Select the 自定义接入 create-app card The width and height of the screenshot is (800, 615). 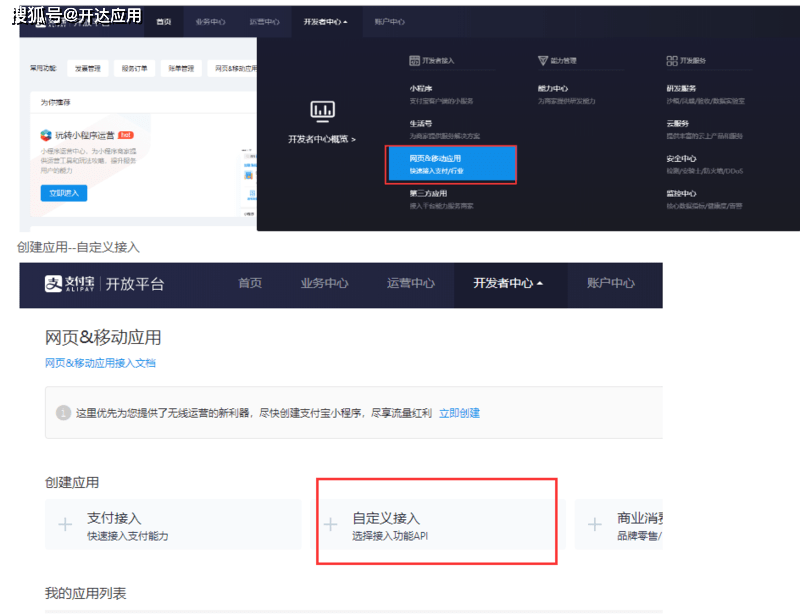tap(437, 524)
